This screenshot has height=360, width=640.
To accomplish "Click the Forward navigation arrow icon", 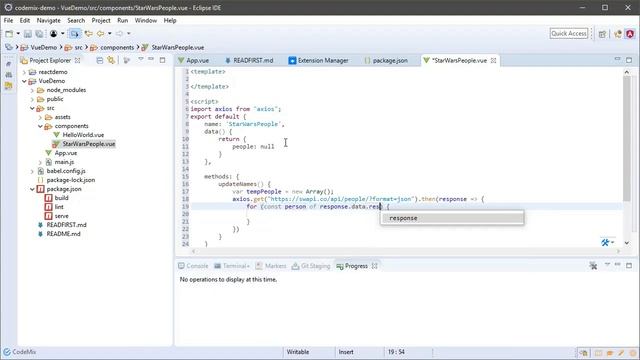I will tap(119, 33).
